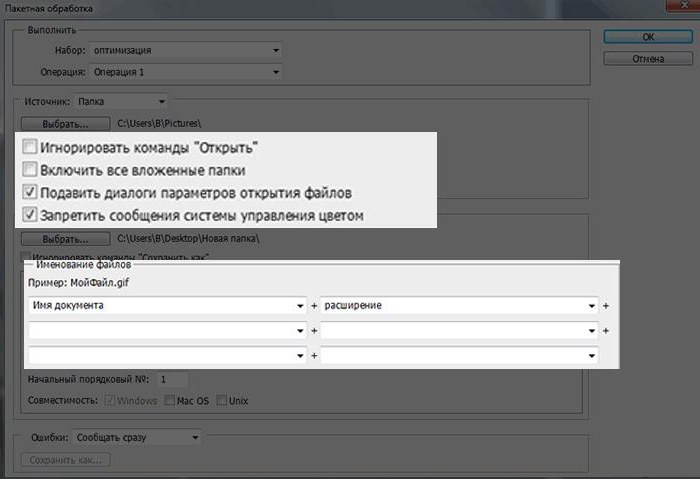Open the Ошибки dropdown showing Сообщать сразу

coord(137,437)
